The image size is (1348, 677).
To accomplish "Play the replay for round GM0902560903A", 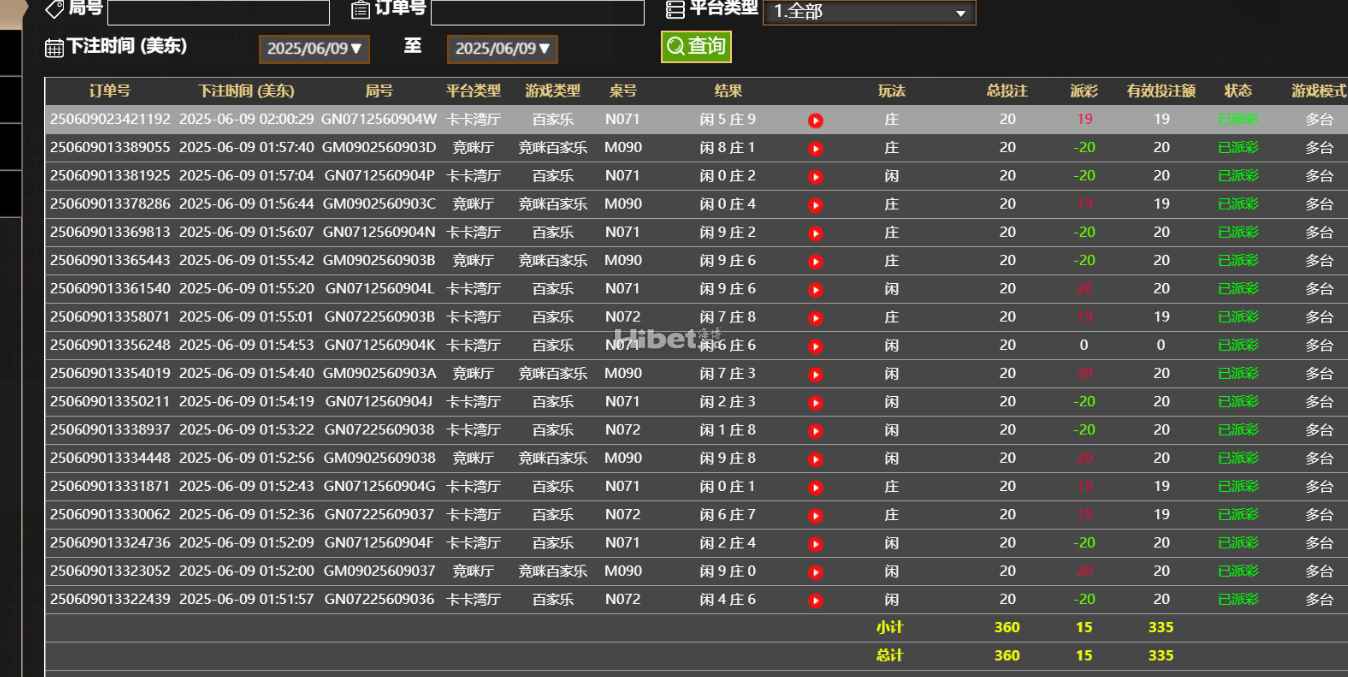I will tap(815, 372).
